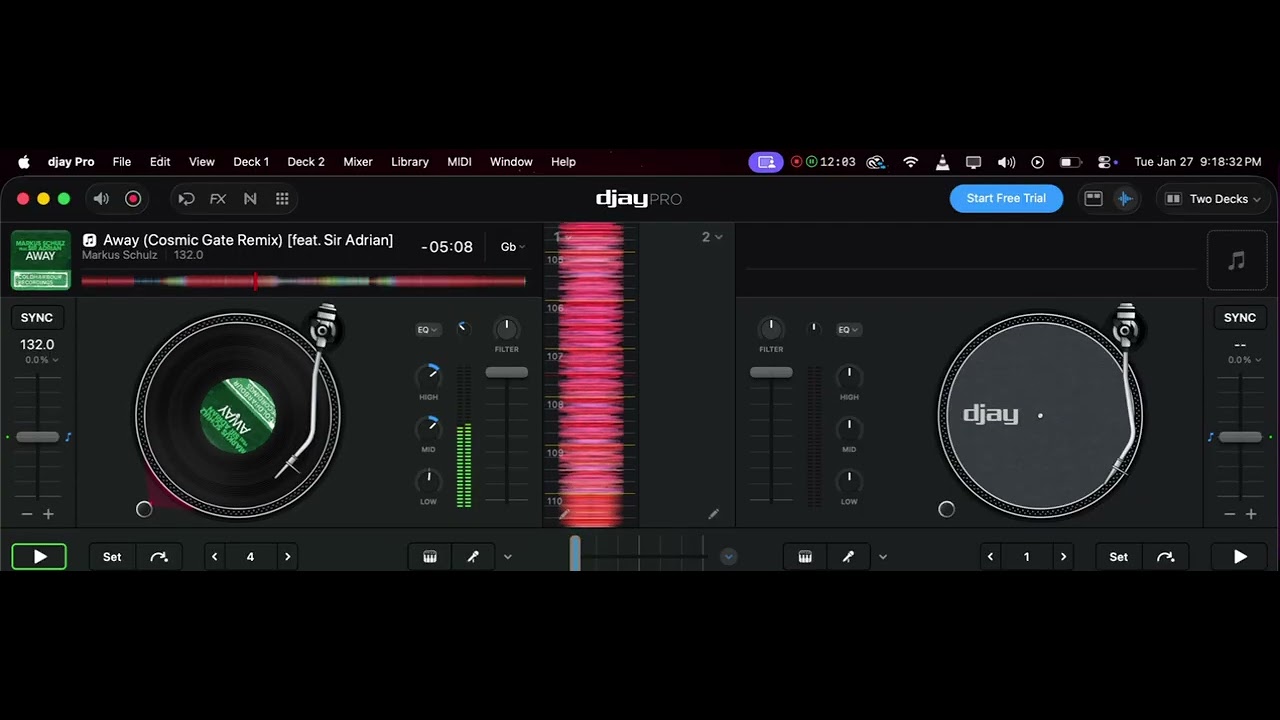The width and height of the screenshot is (1280, 720).
Task: Click the crossfader handle
Action: tap(575, 553)
